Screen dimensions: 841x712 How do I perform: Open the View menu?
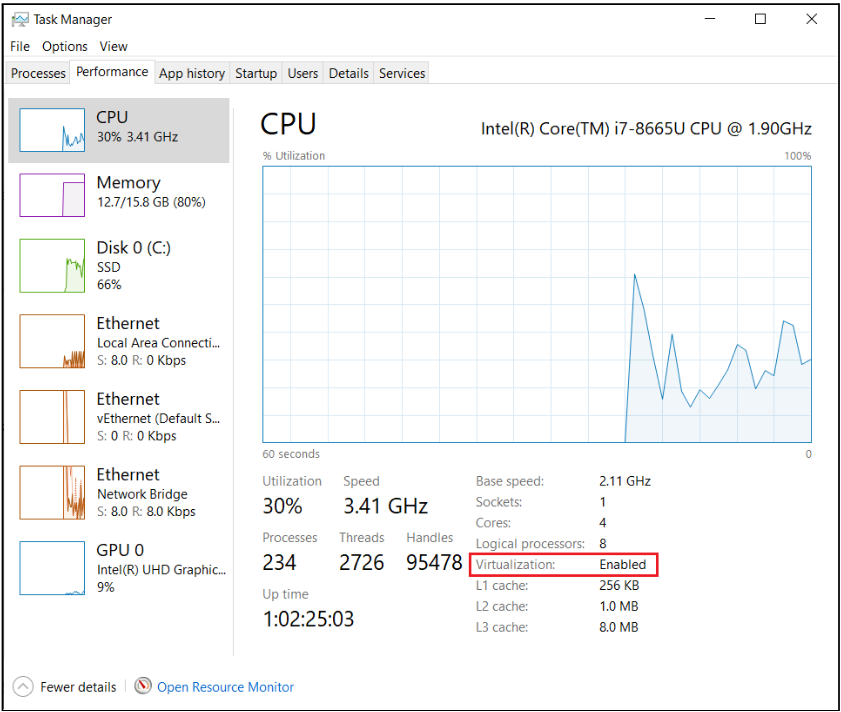pos(113,46)
